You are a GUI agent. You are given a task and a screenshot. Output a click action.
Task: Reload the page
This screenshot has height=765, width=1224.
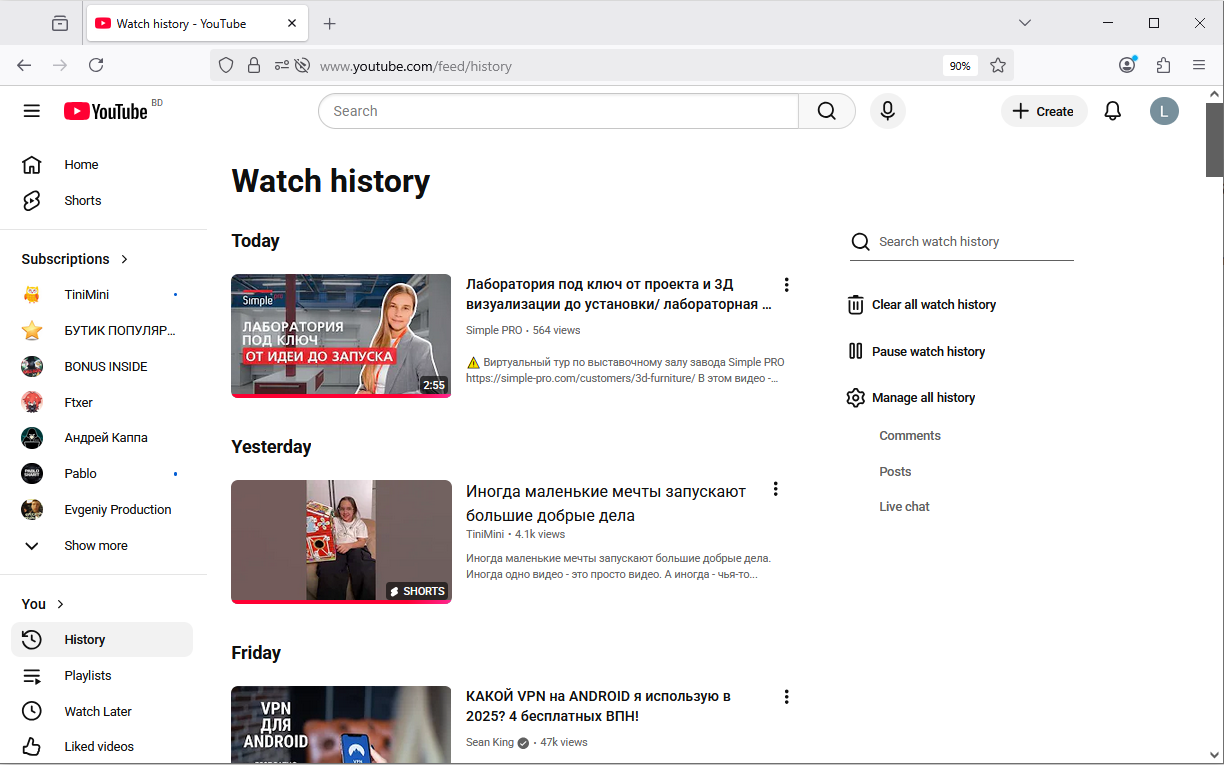tap(96, 65)
